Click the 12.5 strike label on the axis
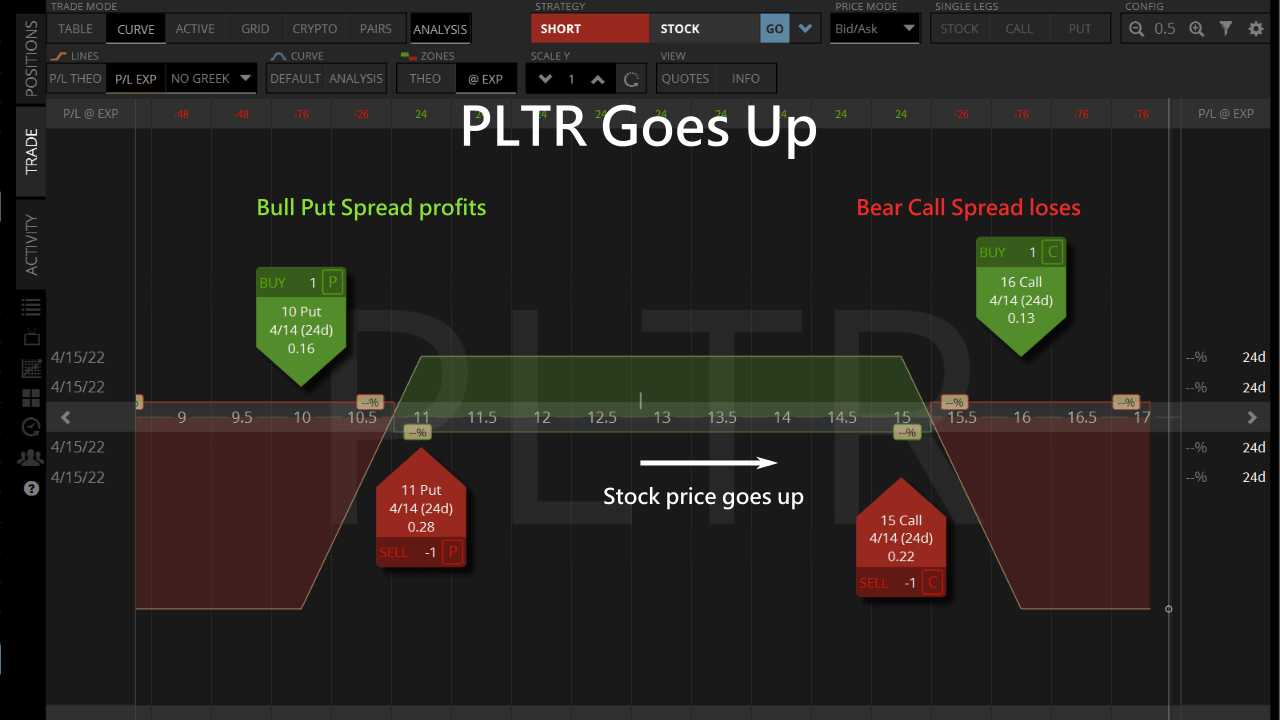1280x720 pixels. (602, 417)
